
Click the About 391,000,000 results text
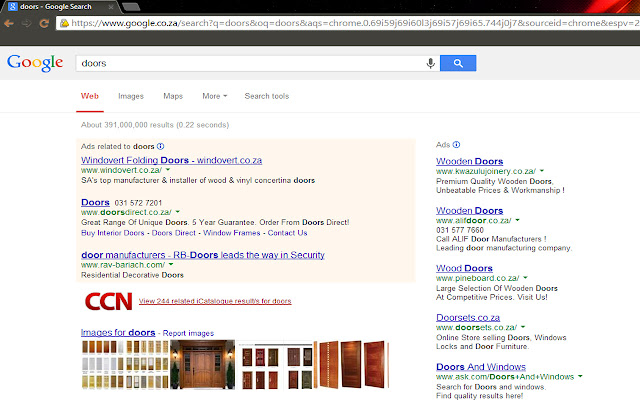tap(155, 125)
